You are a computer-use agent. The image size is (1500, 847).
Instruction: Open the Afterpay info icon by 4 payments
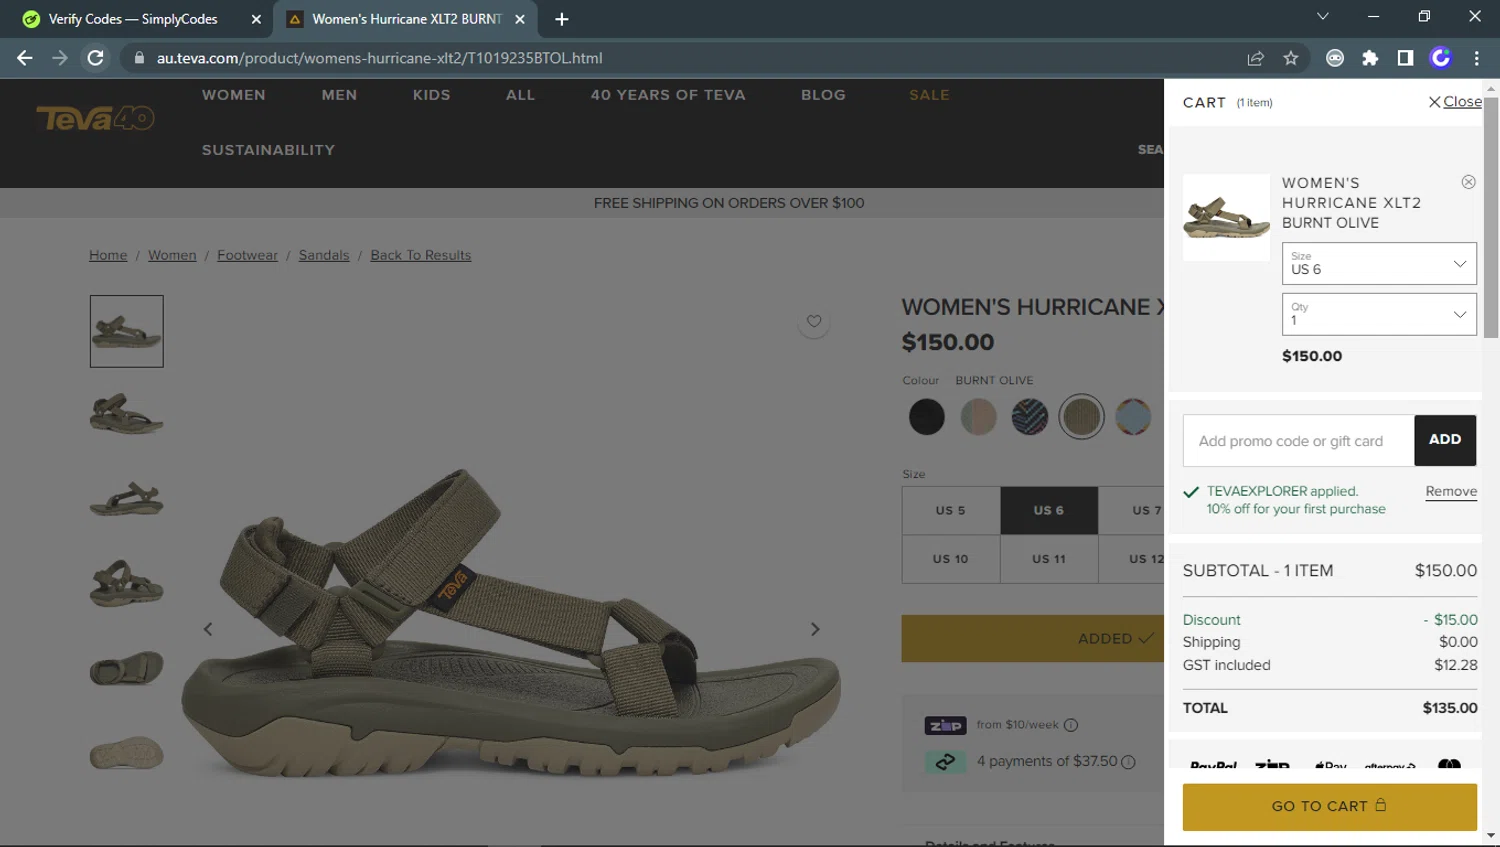pyautogui.click(x=1128, y=762)
